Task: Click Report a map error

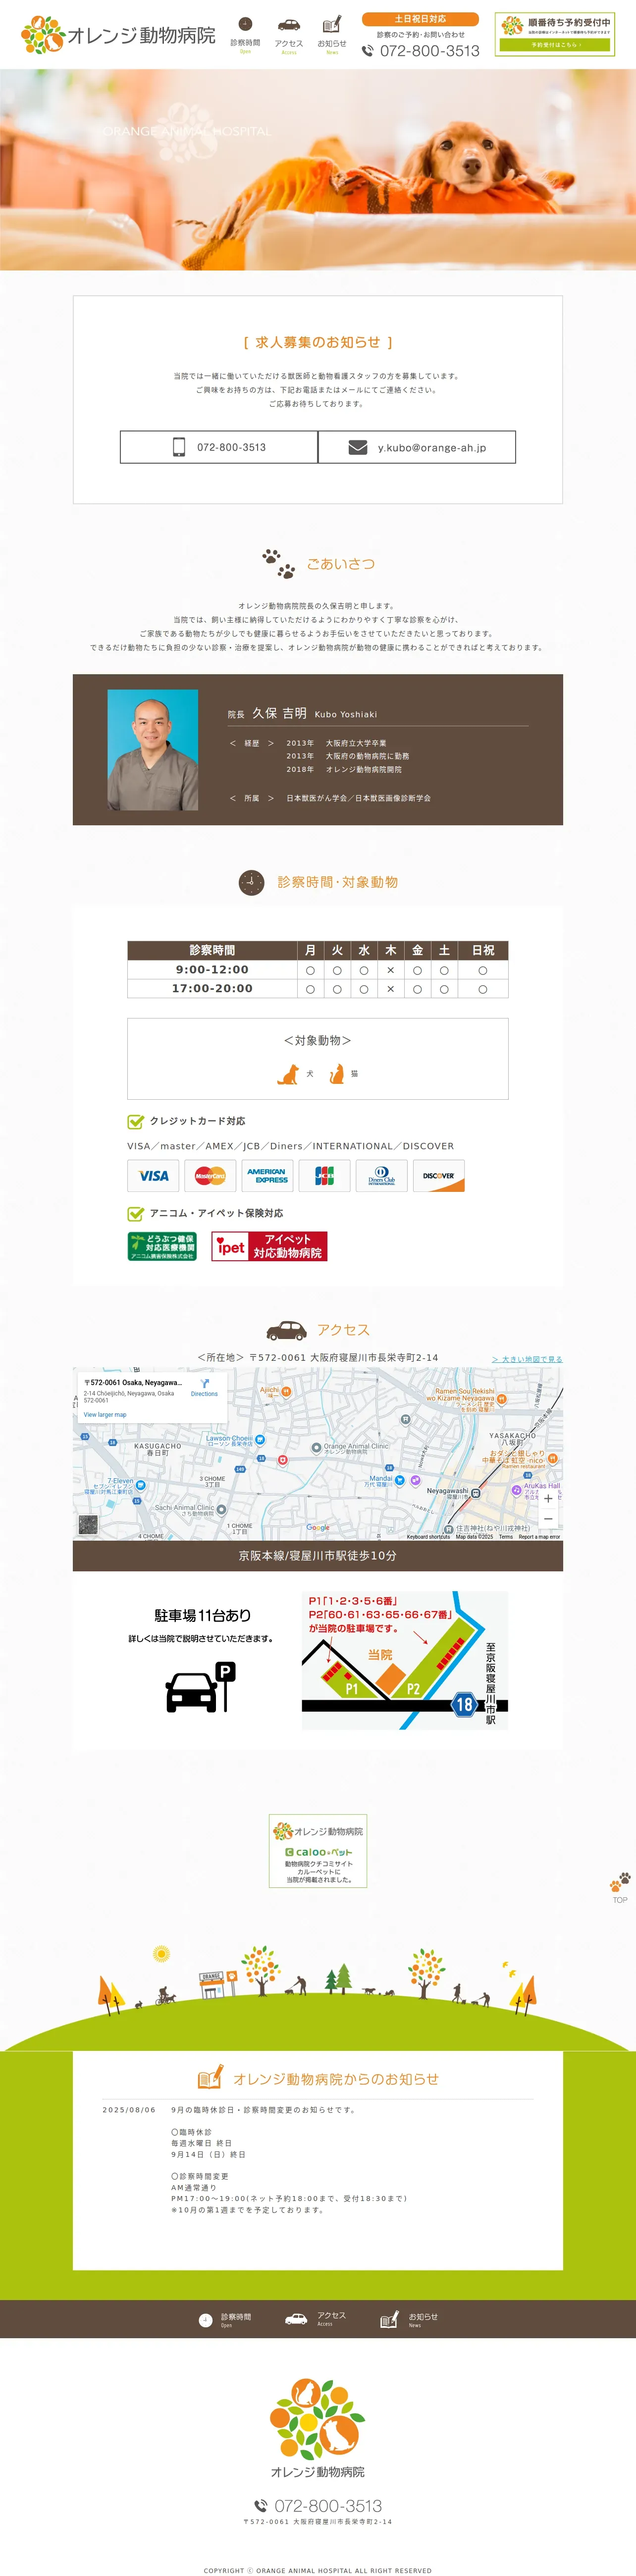Action: click(x=539, y=1536)
